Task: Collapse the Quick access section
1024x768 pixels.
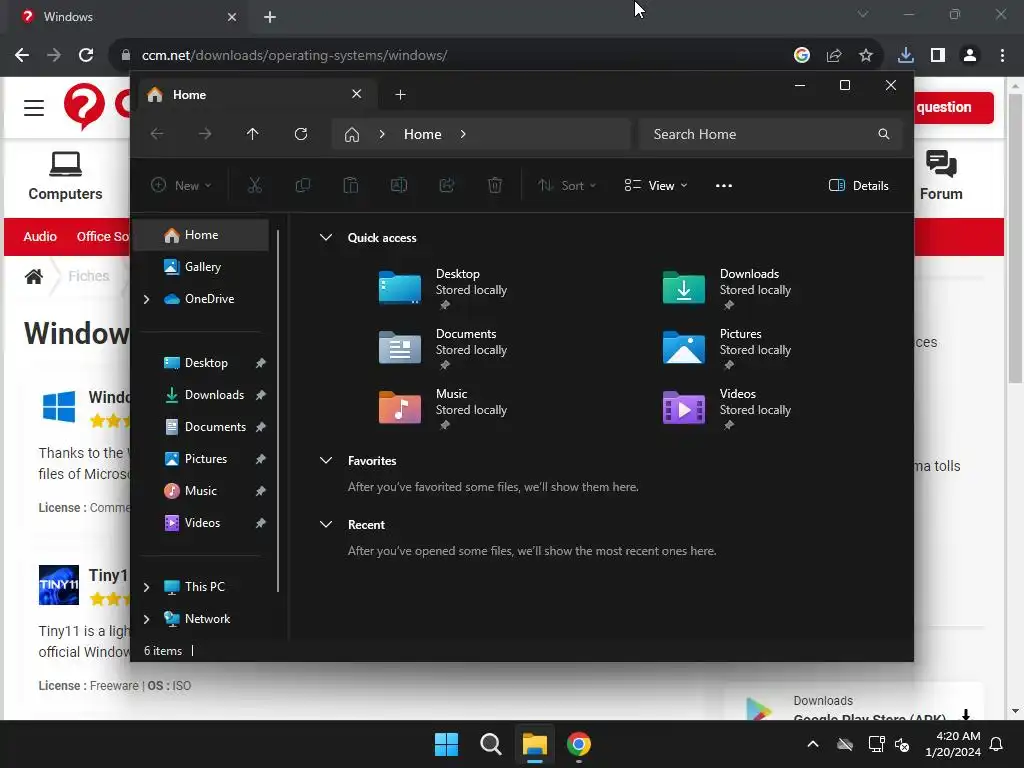Action: point(326,237)
